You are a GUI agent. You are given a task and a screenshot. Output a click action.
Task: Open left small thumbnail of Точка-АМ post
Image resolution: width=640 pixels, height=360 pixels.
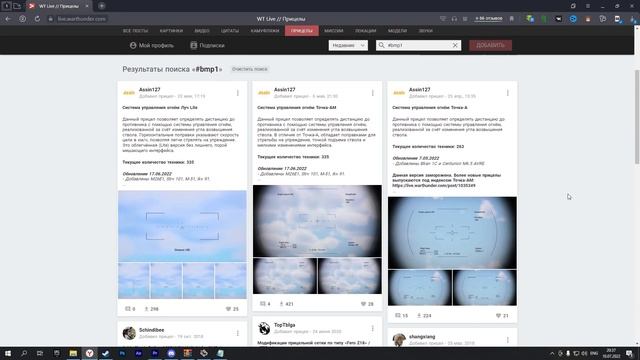pos(285,276)
